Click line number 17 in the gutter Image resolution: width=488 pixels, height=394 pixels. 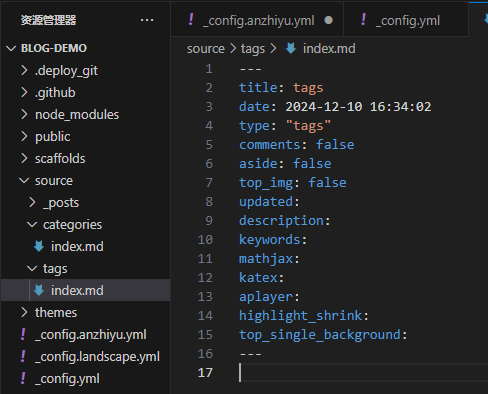[x=205, y=373]
